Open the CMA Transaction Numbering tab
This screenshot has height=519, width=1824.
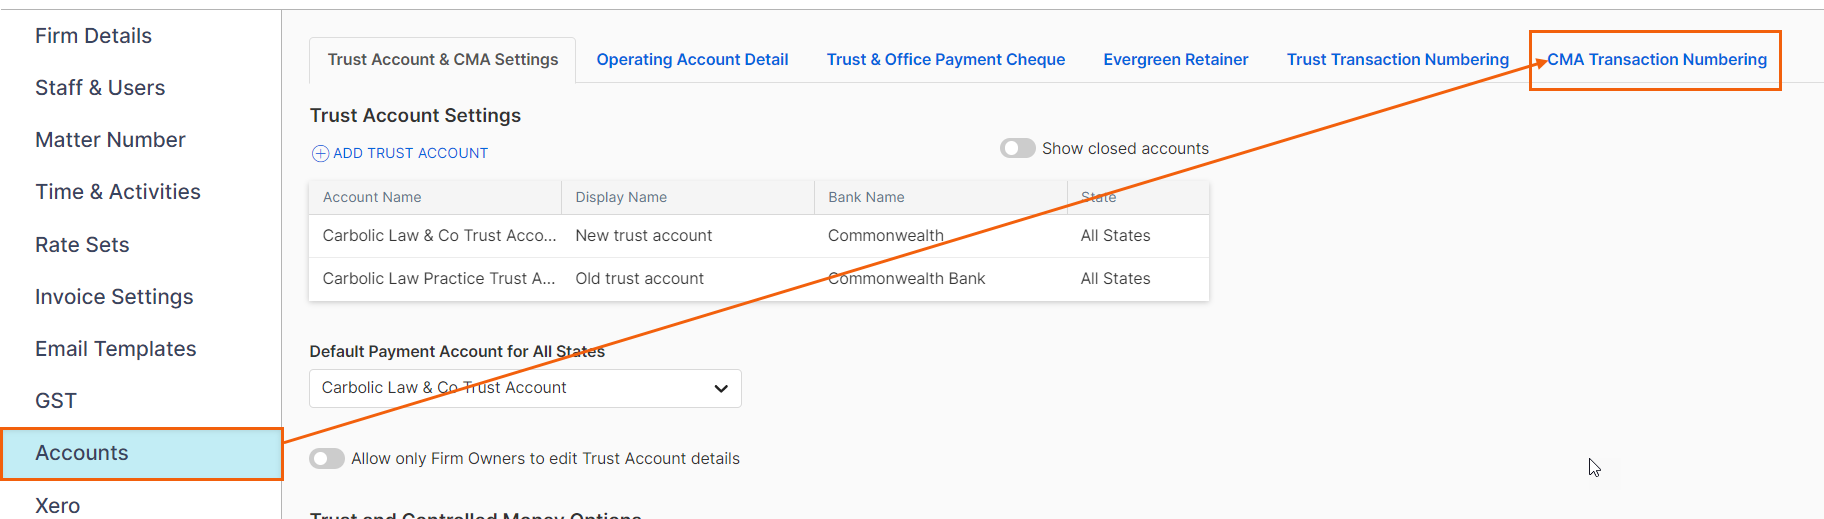pos(1657,60)
